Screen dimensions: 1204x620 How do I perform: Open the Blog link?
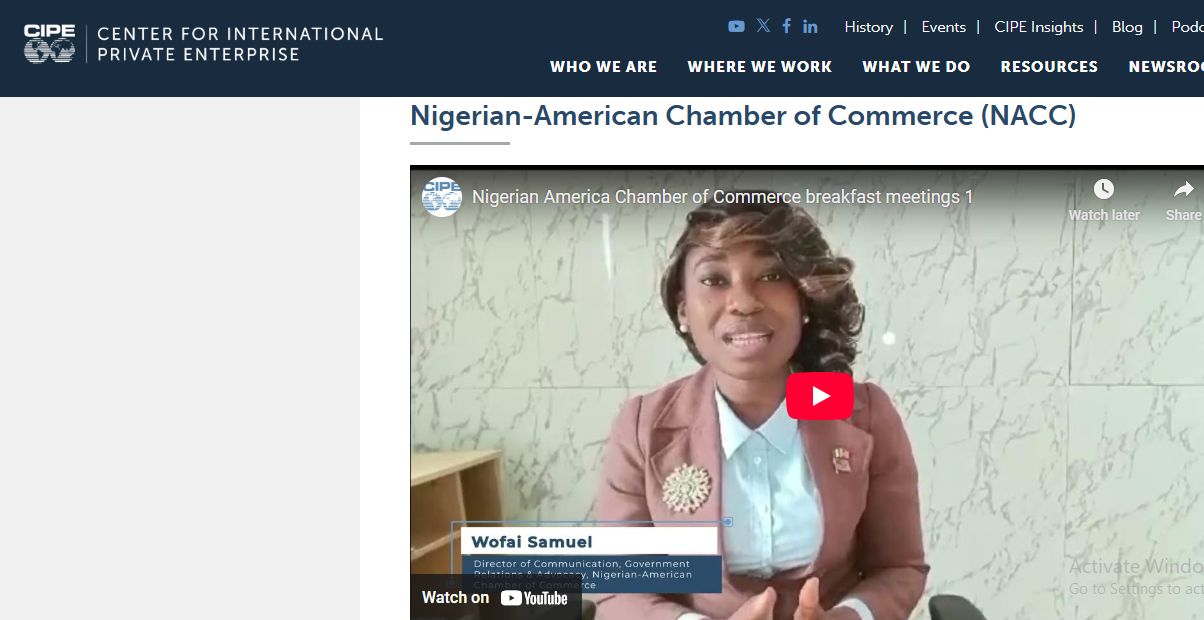coord(1127,27)
